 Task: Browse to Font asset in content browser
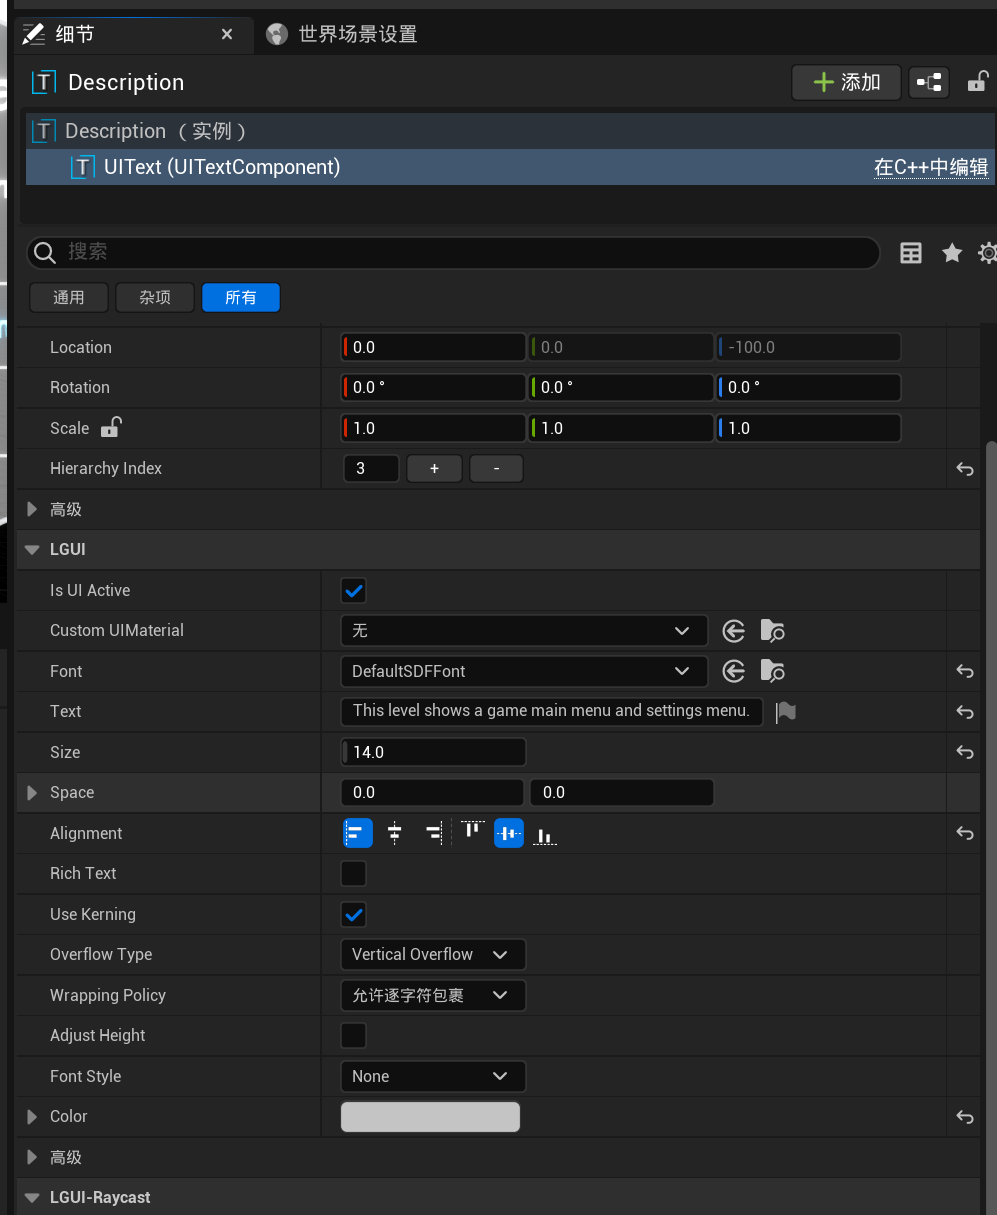coord(772,671)
